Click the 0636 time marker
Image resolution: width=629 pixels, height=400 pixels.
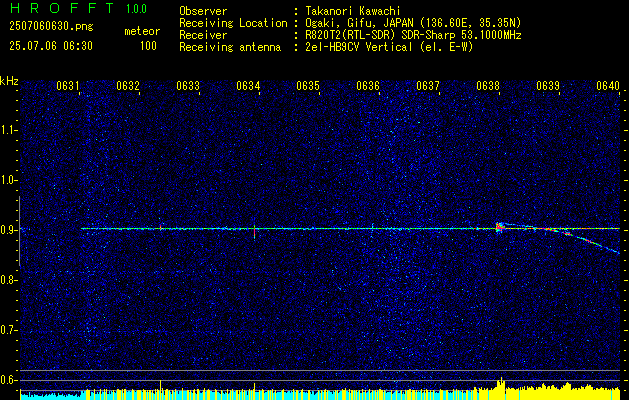tap(368, 85)
